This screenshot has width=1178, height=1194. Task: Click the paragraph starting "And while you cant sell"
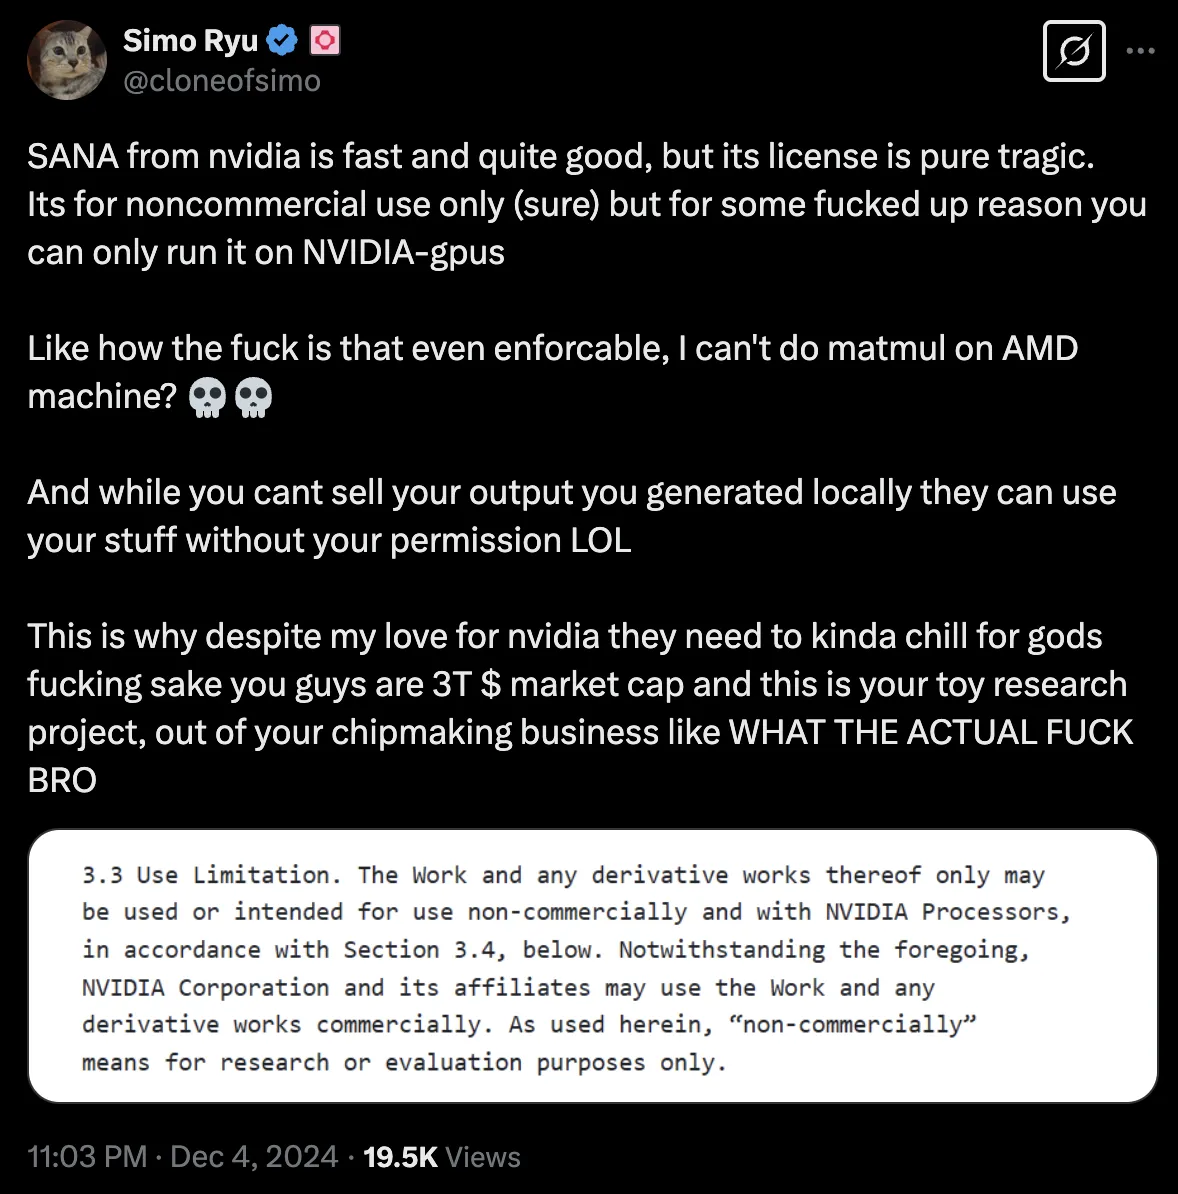[x=571, y=516]
